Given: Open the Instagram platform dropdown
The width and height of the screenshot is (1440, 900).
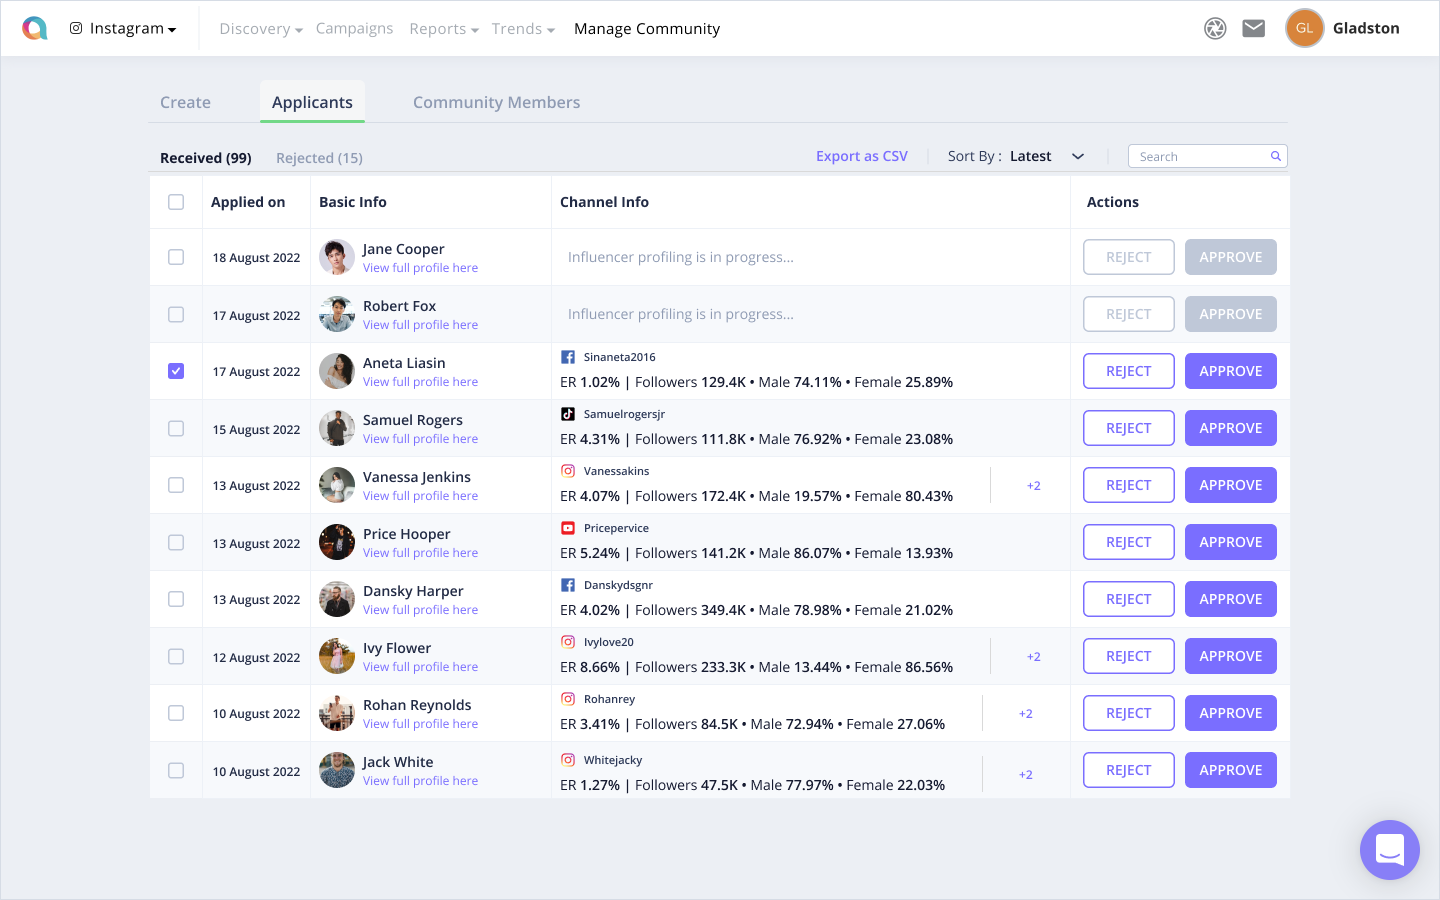Looking at the screenshot, I should tap(123, 28).
